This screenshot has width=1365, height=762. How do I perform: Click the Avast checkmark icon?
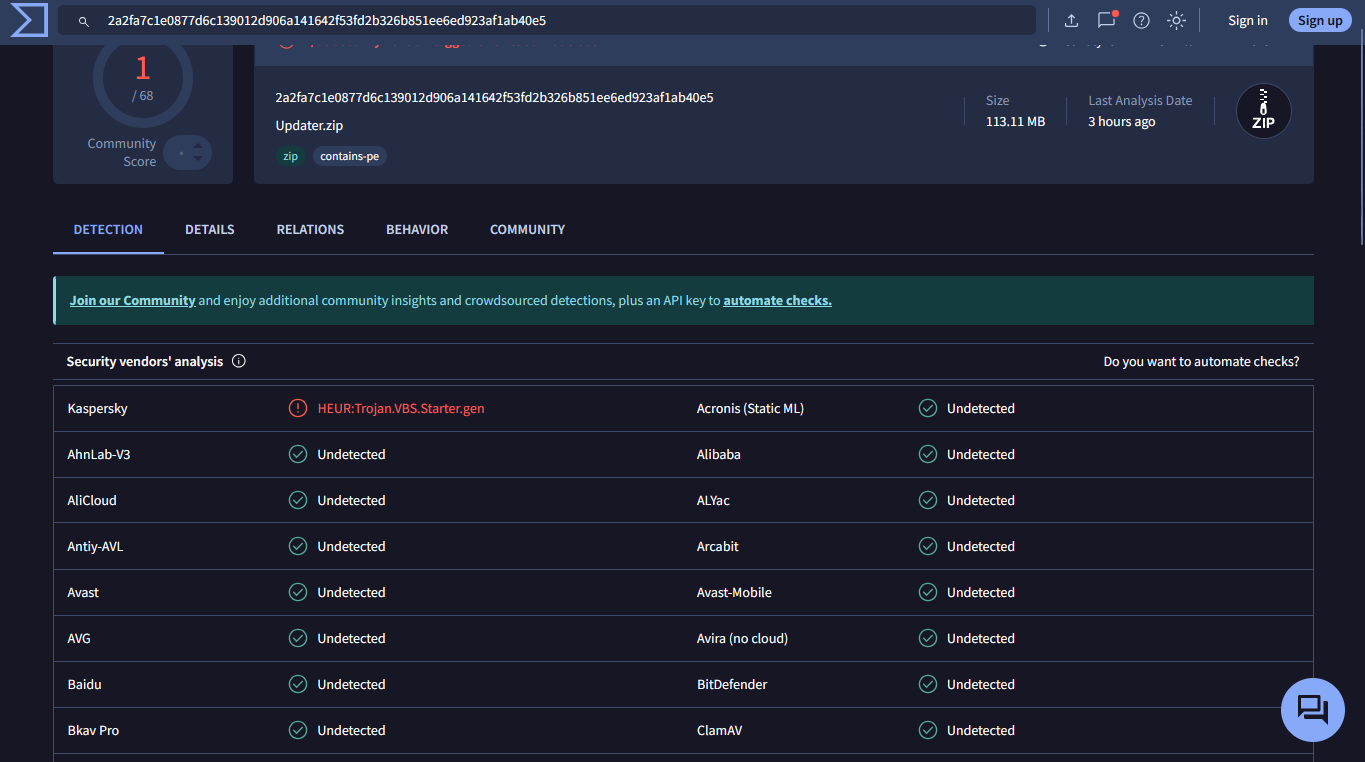click(x=298, y=592)
